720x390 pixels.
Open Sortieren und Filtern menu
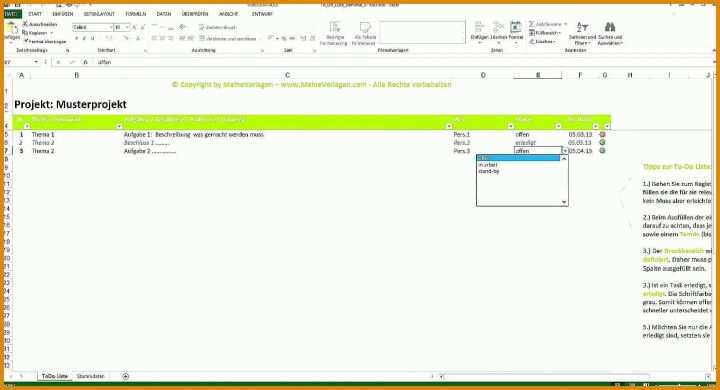582,33
